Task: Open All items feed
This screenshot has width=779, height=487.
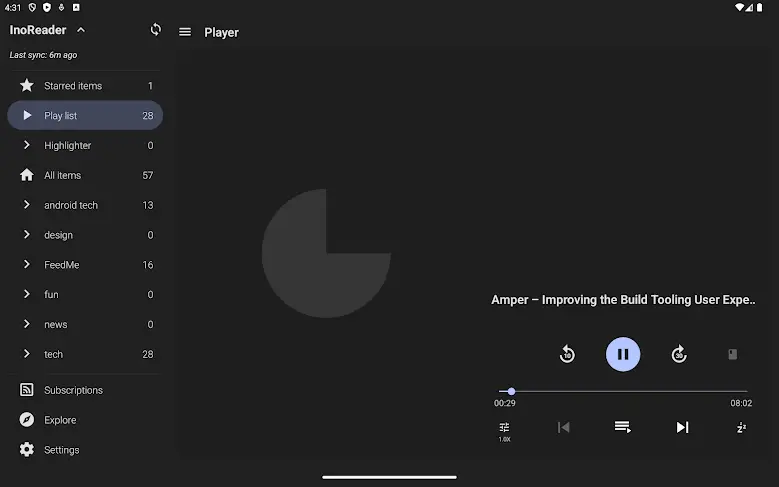Action: 85,175
